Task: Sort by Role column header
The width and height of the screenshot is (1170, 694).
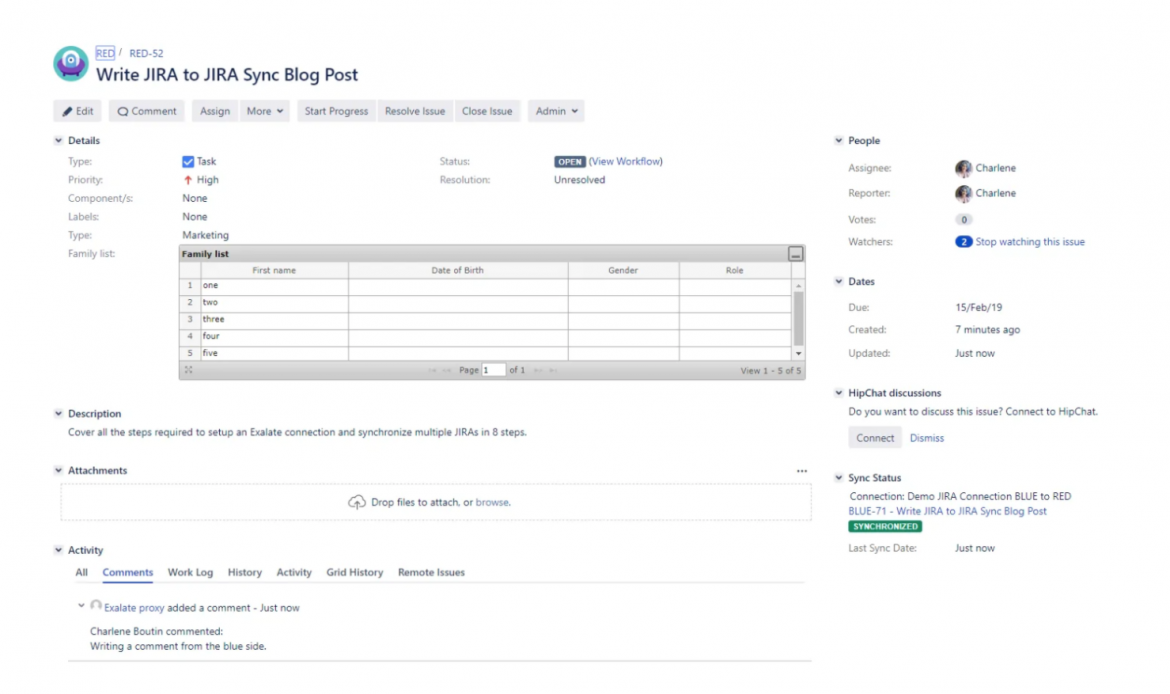Action: [x=735, y=270]
